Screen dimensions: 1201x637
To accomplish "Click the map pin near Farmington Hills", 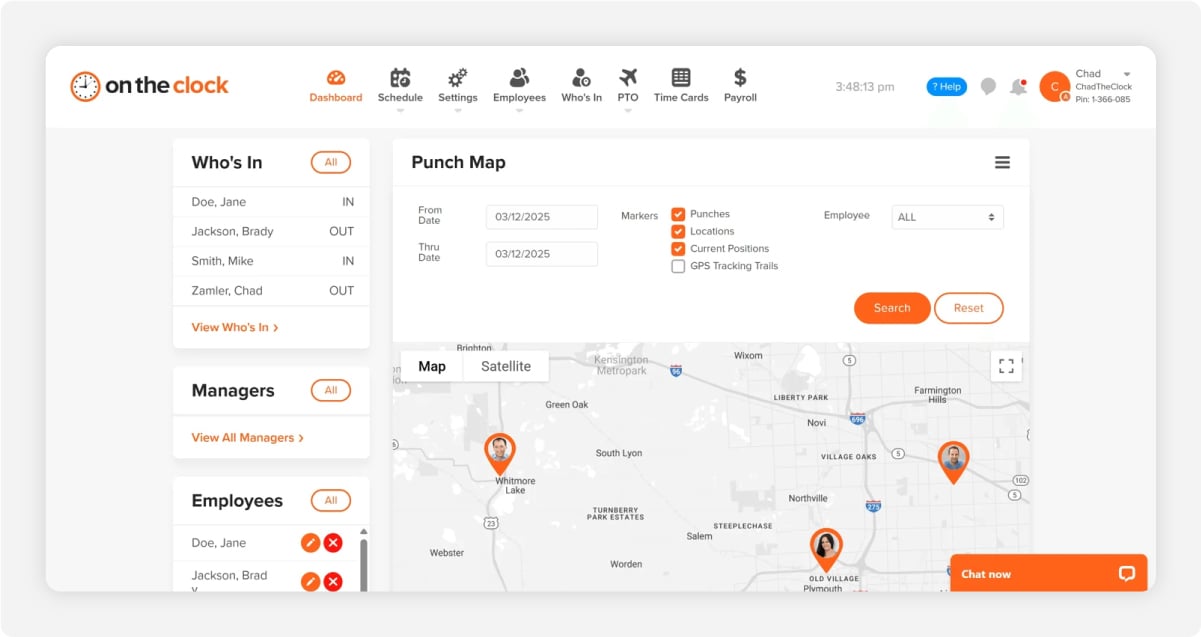I will click(x=953, y=462).
